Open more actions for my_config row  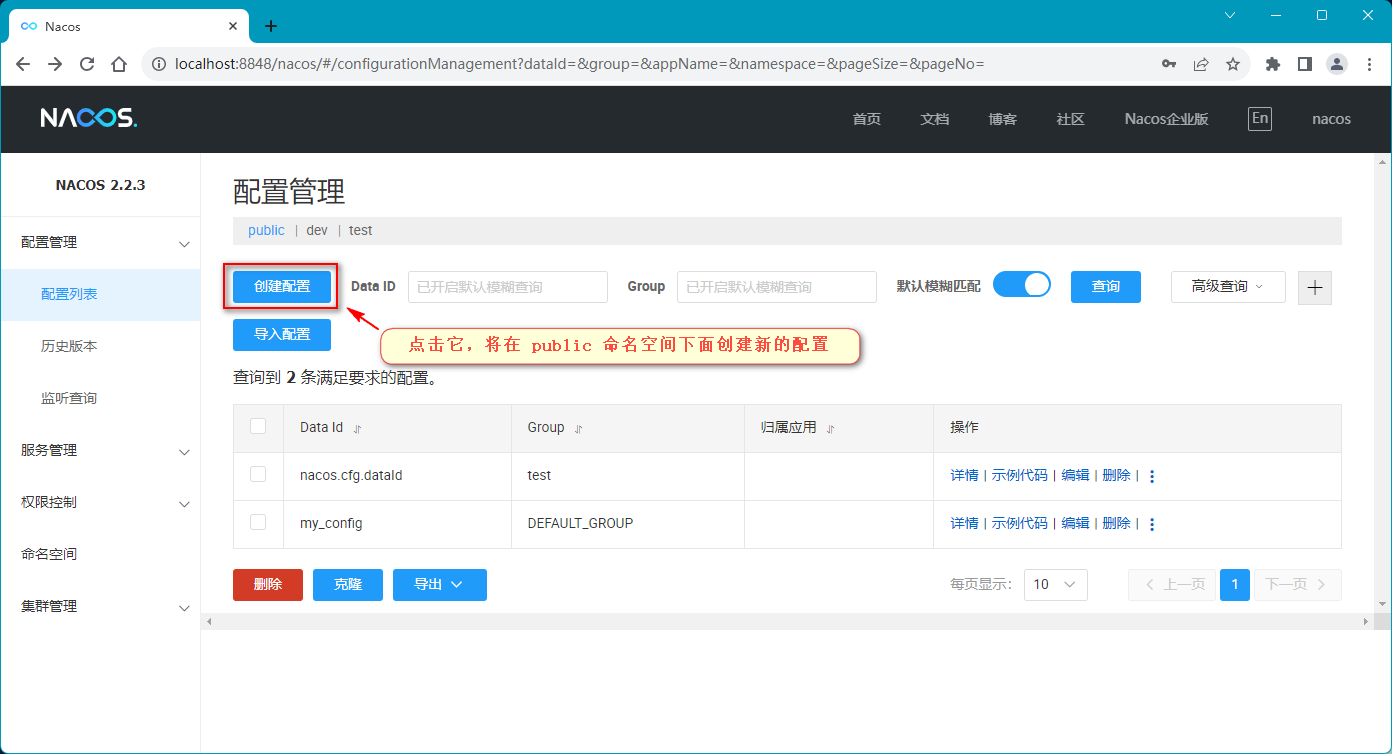(x=1152, y=524)
